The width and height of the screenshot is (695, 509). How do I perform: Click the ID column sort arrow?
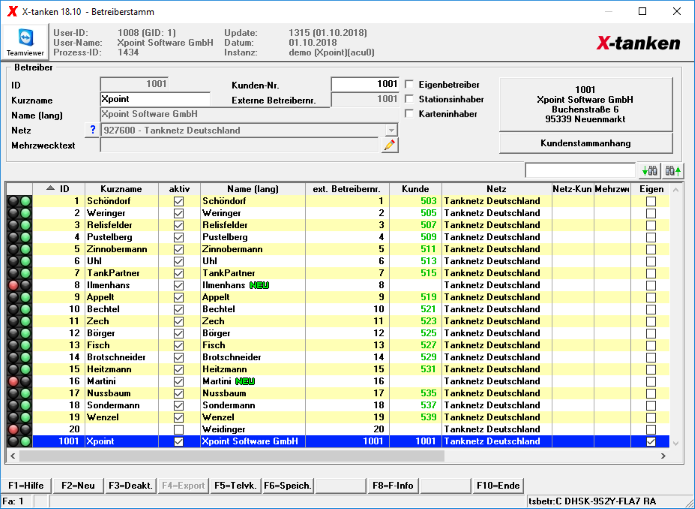click(51, 188)
